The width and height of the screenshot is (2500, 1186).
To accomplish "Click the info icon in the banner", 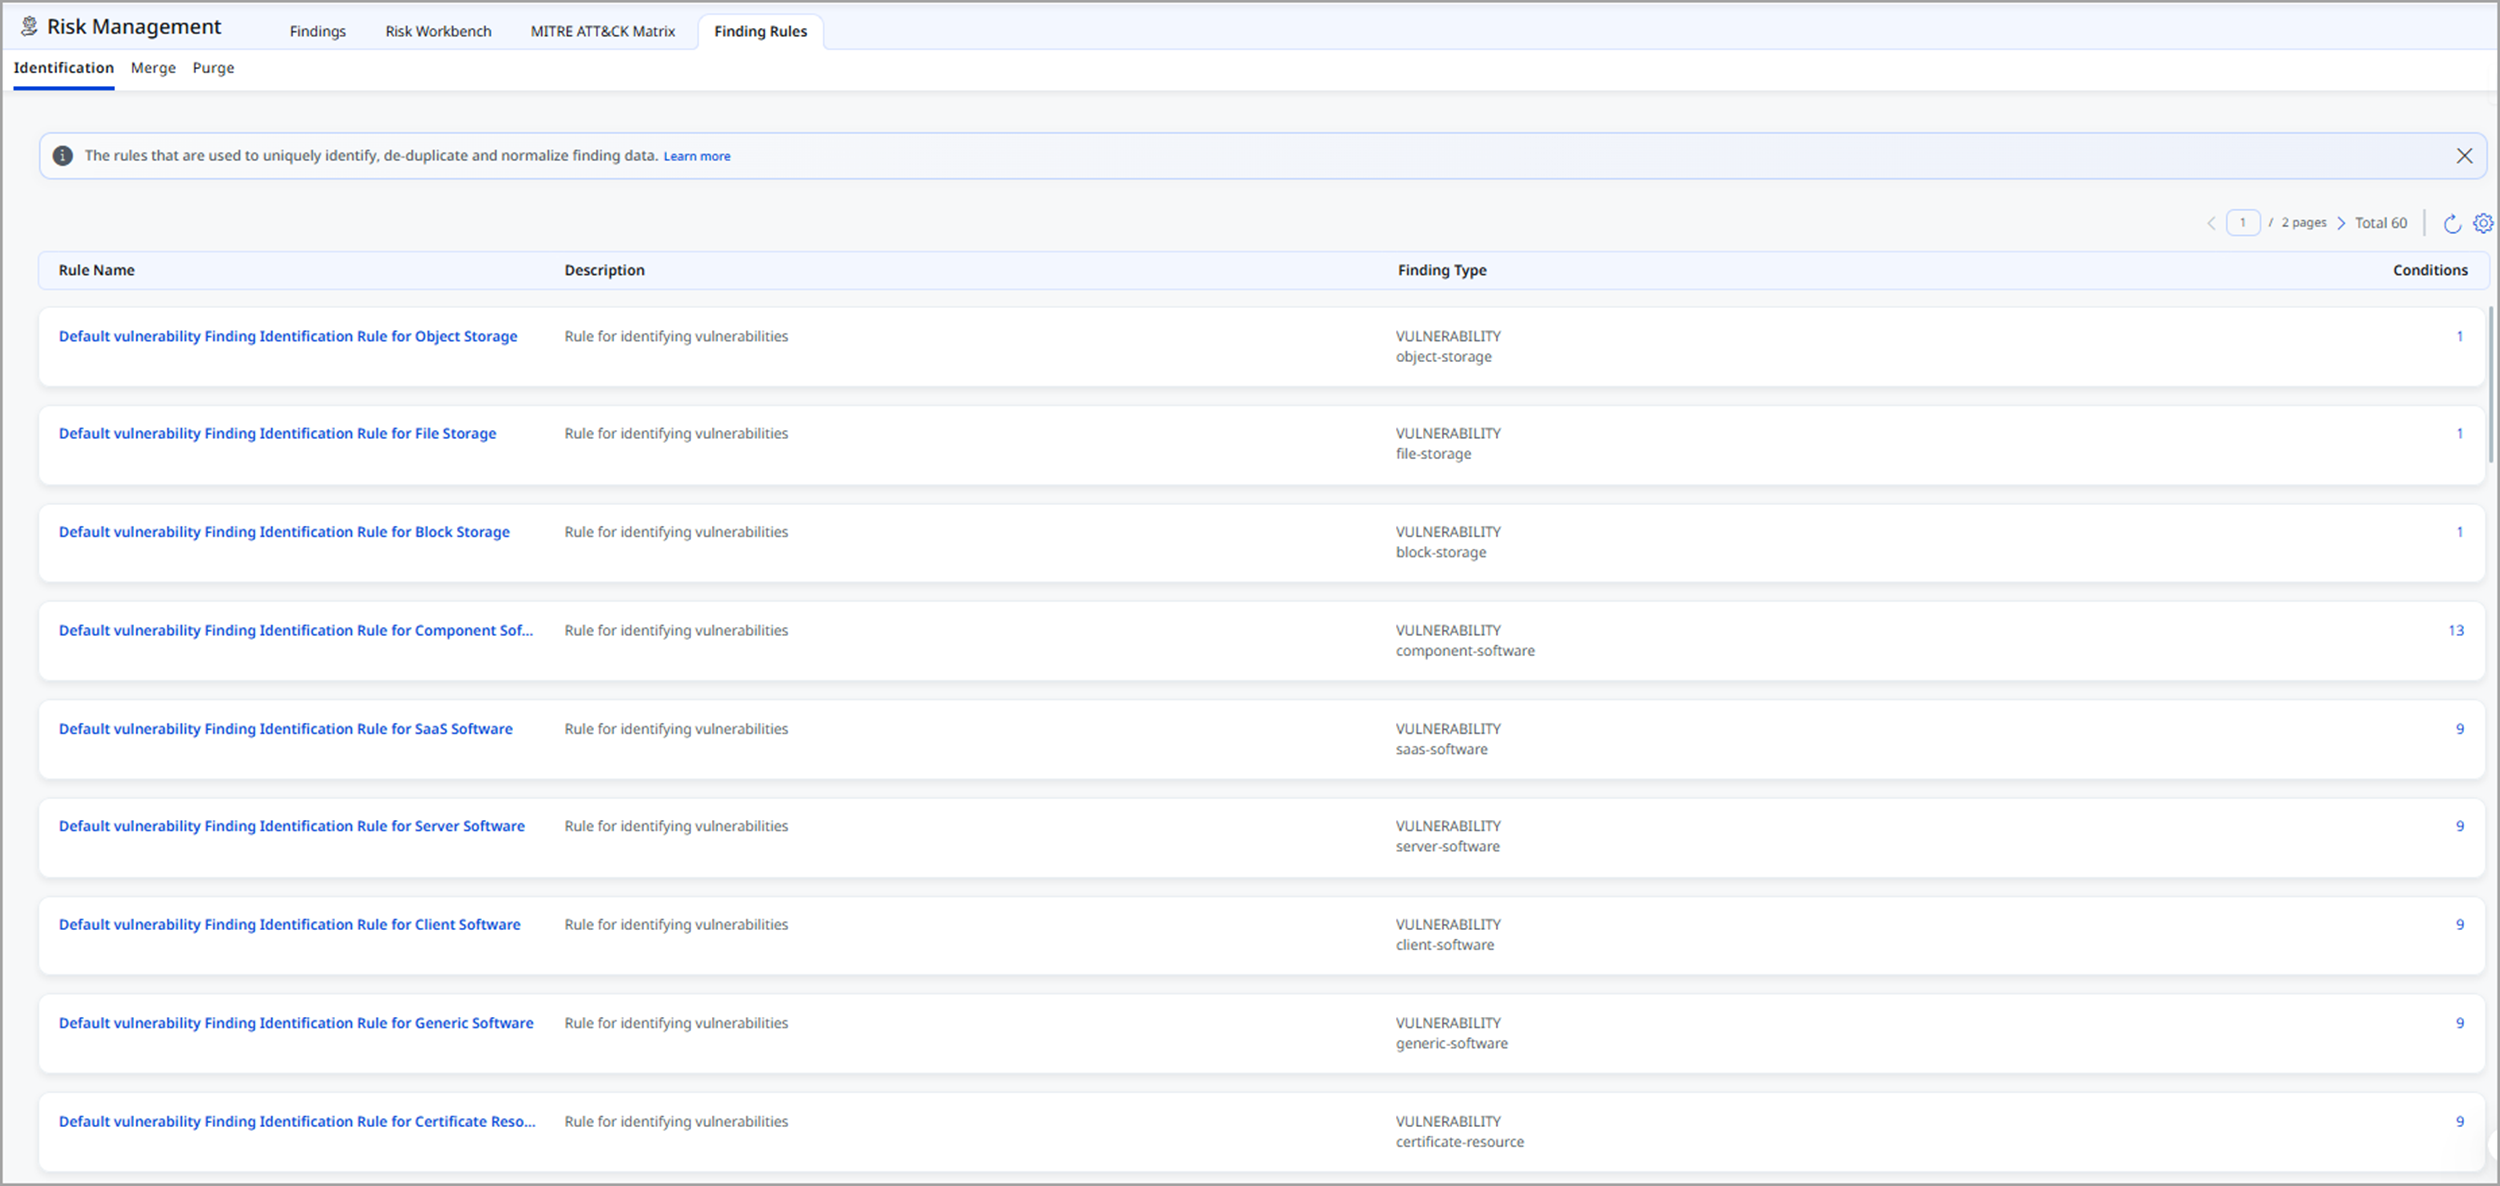I will coord(63,156).
